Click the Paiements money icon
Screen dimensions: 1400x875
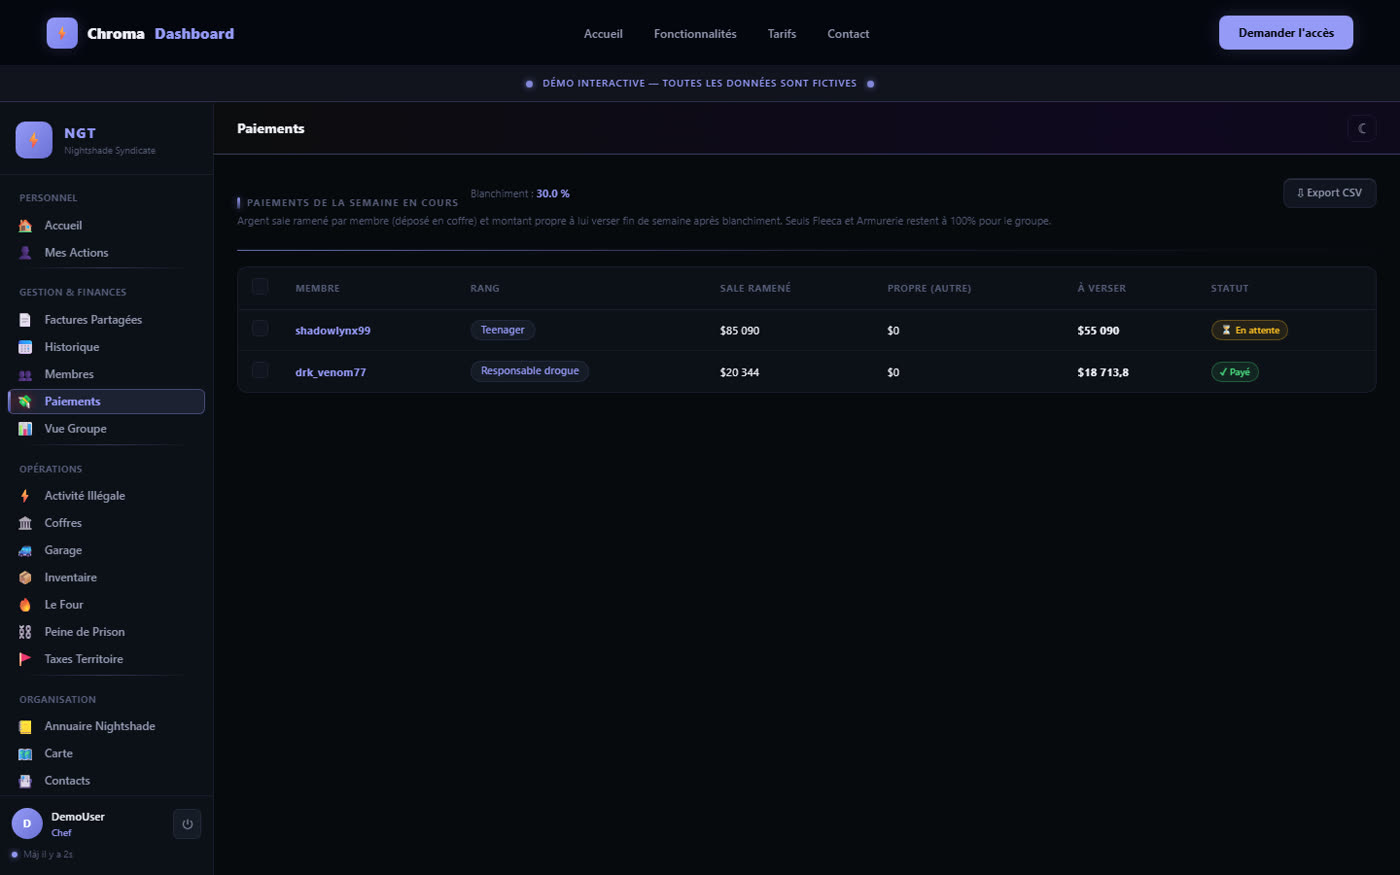[25, 401]
